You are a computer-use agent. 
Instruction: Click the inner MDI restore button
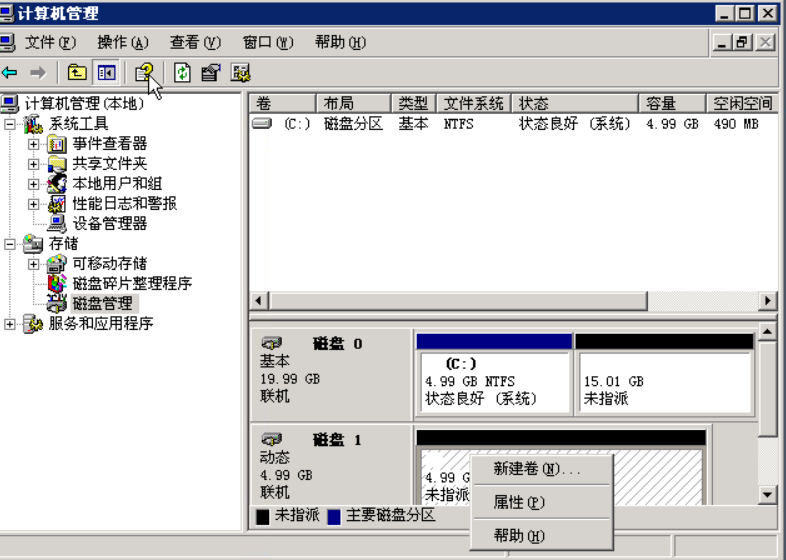click(x=742, y=43)
